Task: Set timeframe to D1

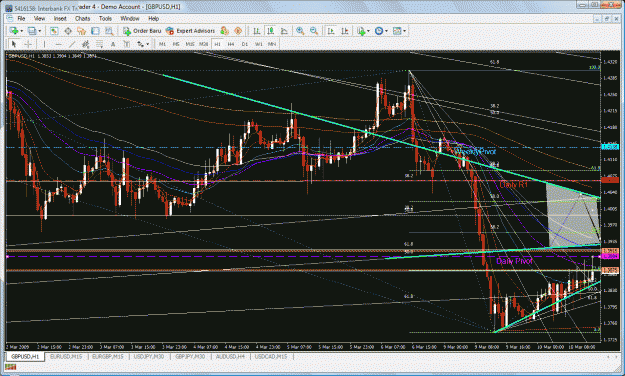Action: click(245, 44)
